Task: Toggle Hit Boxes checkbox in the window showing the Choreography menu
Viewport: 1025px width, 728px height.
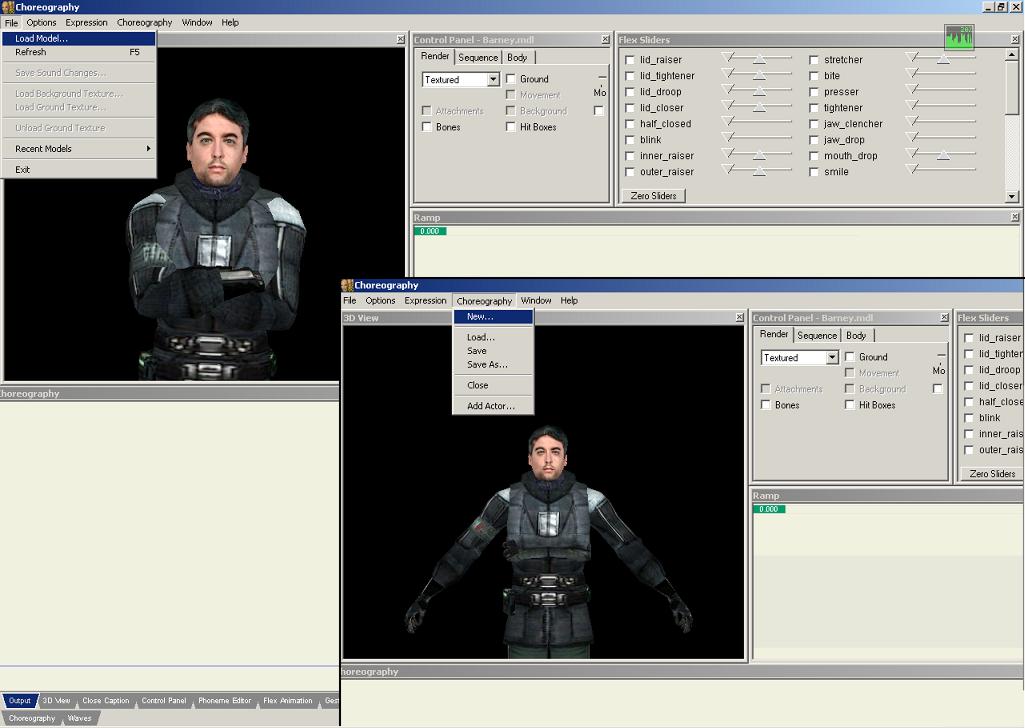Action: [x=850, y=405]
